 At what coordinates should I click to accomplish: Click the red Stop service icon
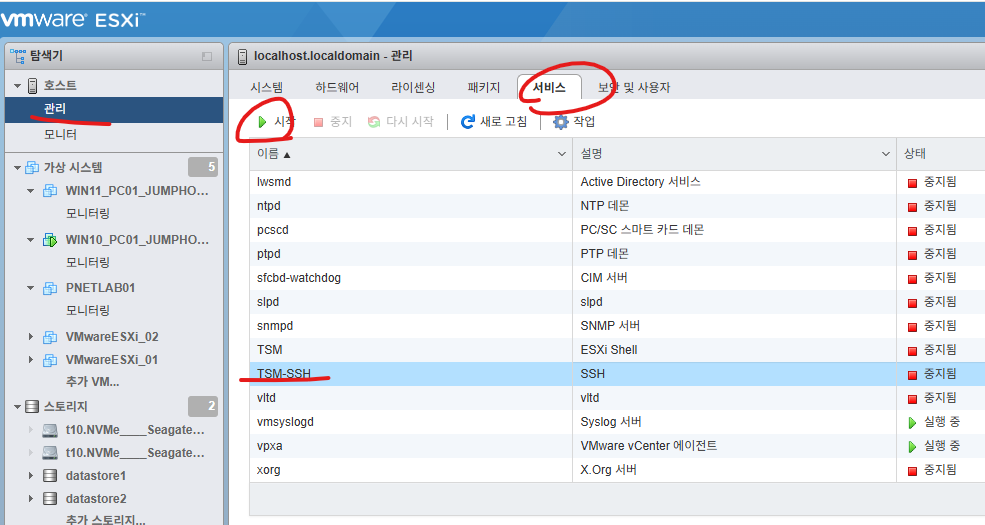(x=318, y=122)
